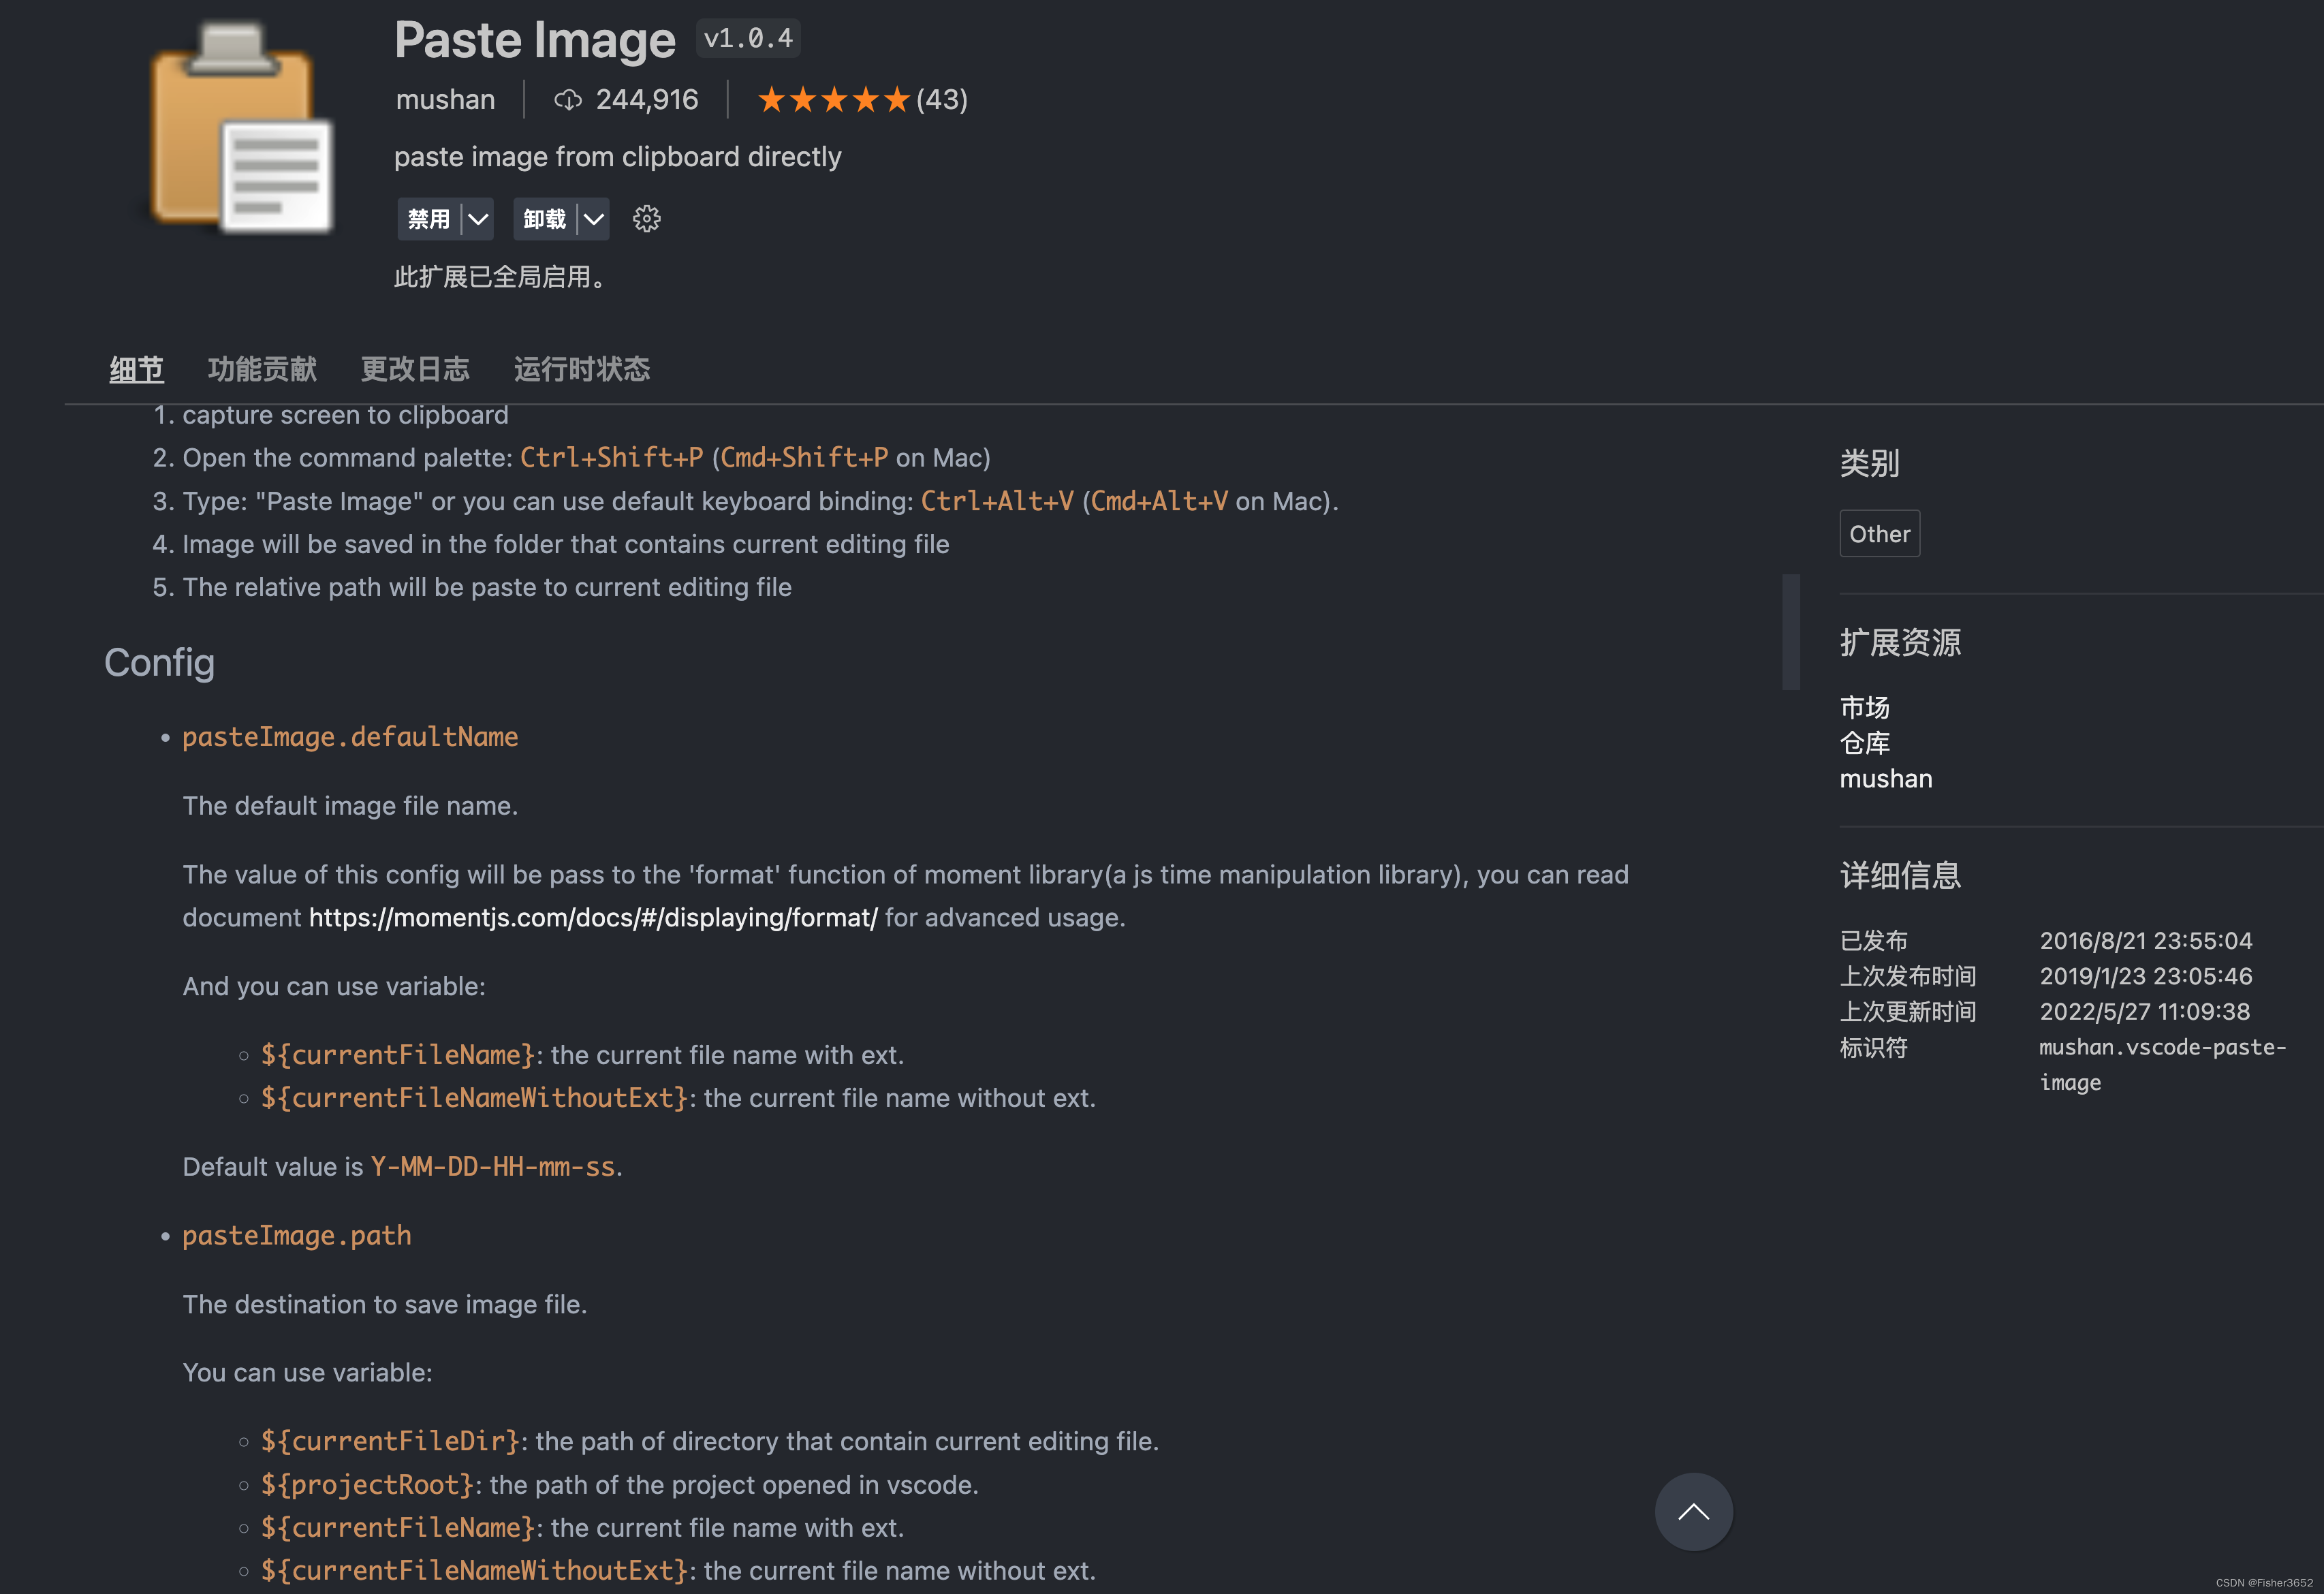Switch to the 功能贡献 tab
Viewport: 2324px width, 1594px height.
[262, 369]
